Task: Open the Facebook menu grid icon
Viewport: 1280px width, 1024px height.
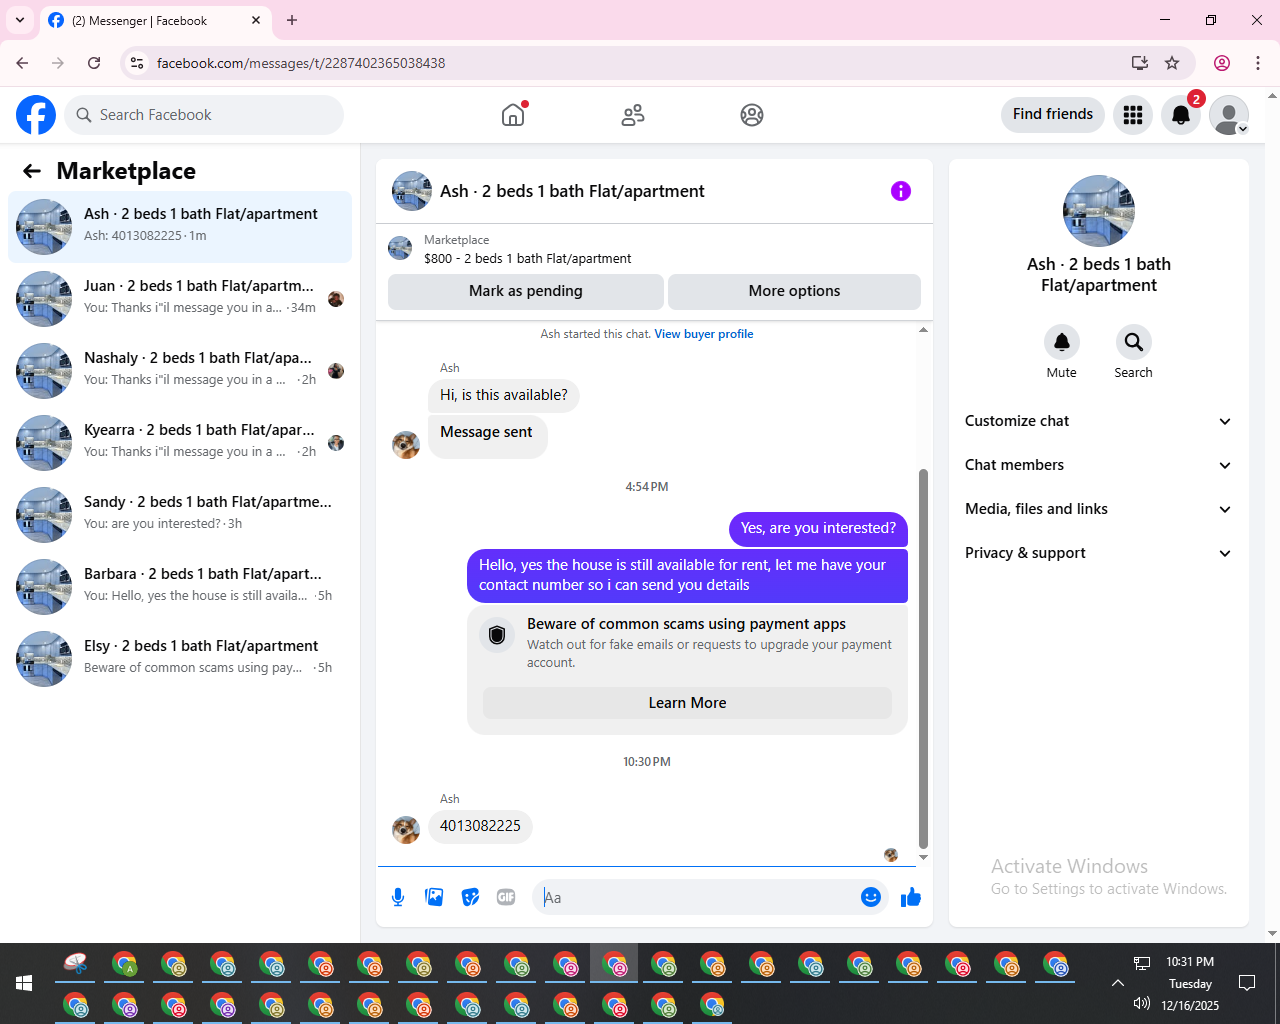Action: coord(1133,115)
